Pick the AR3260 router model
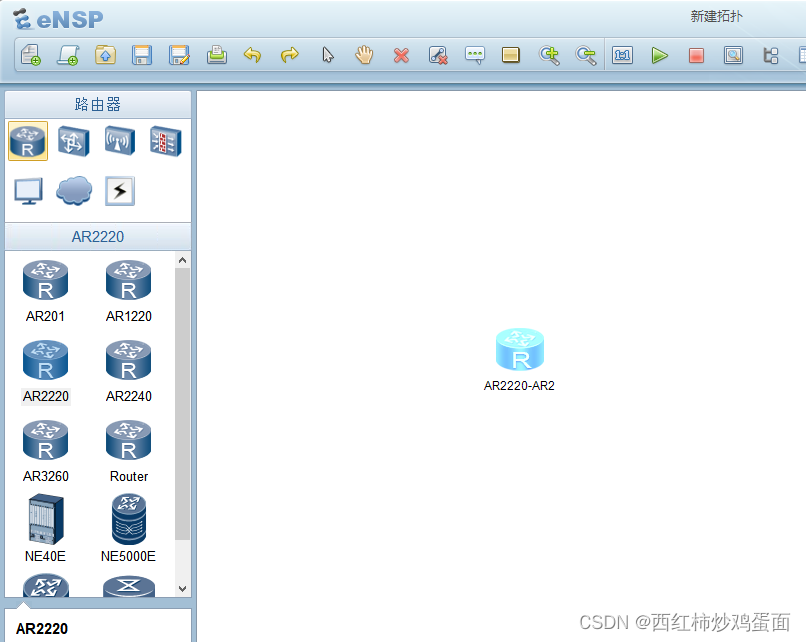 (x=45, y=452)
